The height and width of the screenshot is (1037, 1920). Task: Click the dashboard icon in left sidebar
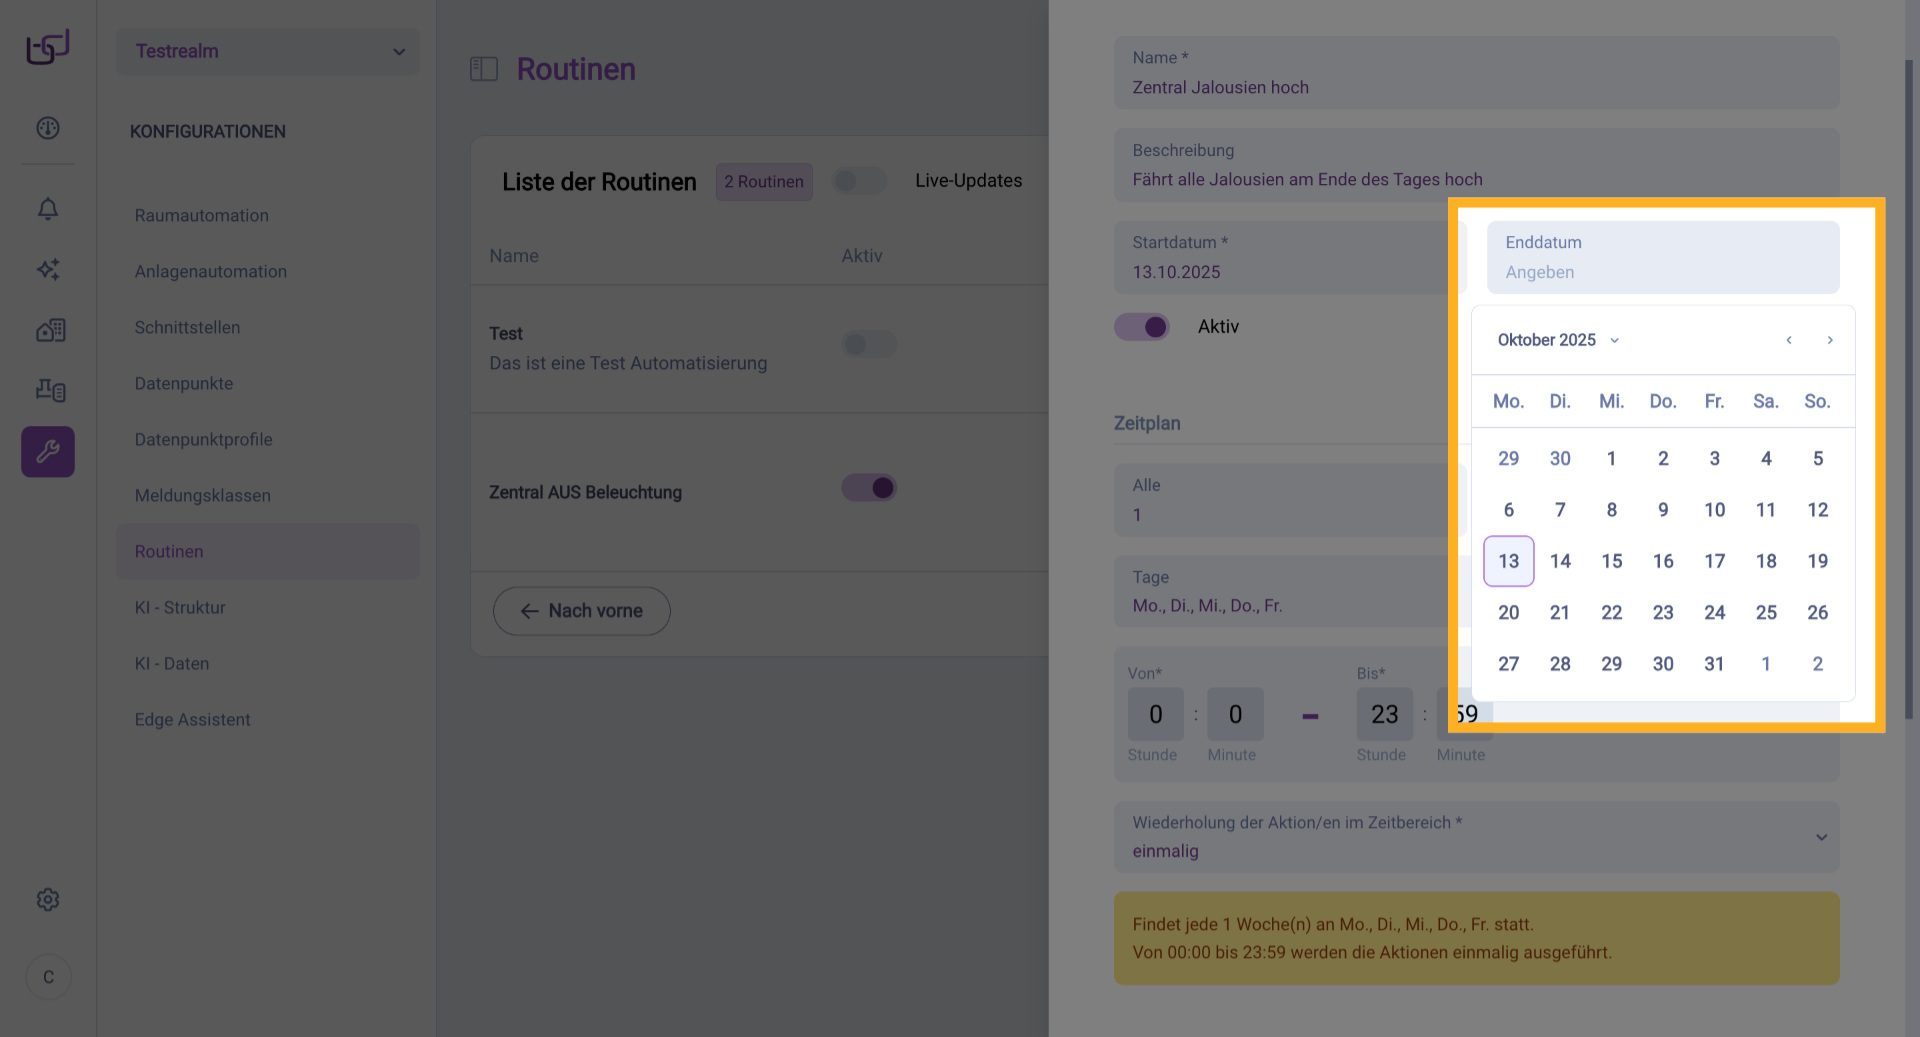click(x=48, y=128)
